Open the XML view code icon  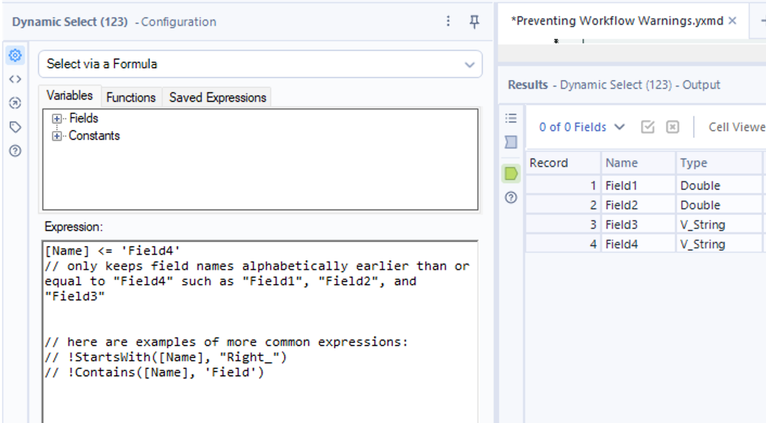pos(15,79)
